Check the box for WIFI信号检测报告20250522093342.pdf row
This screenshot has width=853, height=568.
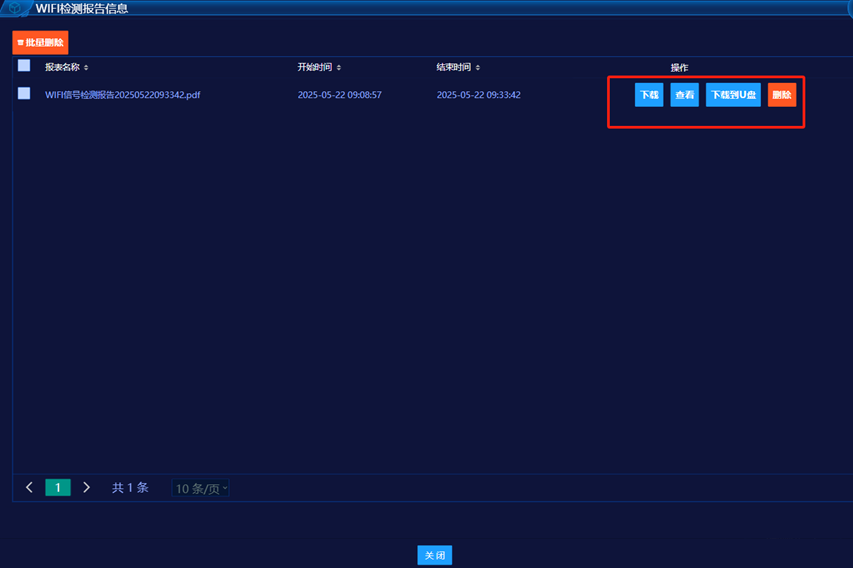(24, 93)
